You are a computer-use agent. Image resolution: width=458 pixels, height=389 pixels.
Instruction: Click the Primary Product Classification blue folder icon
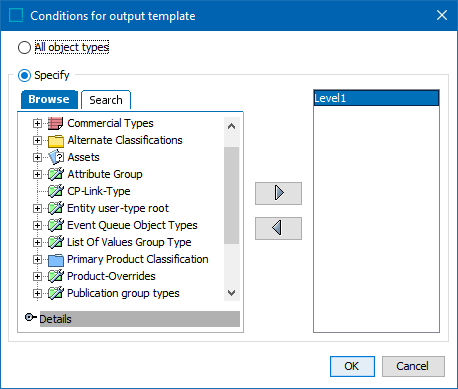point(56,260)
